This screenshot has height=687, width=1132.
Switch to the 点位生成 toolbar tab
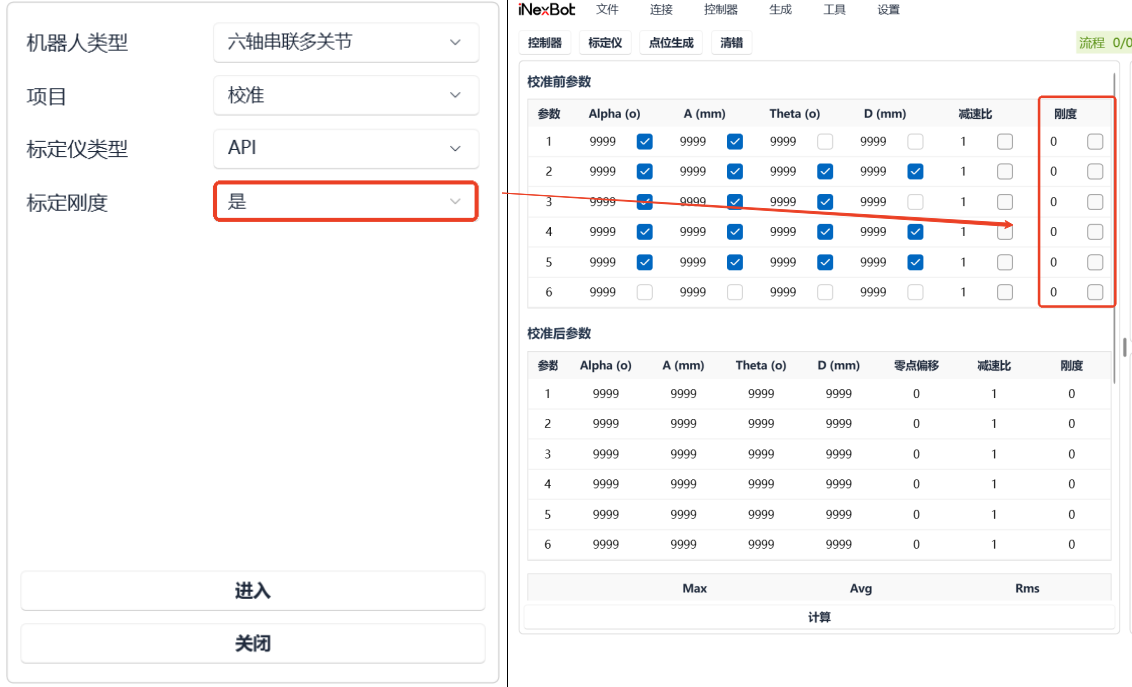pyautogui.click(x=671, y=43)
